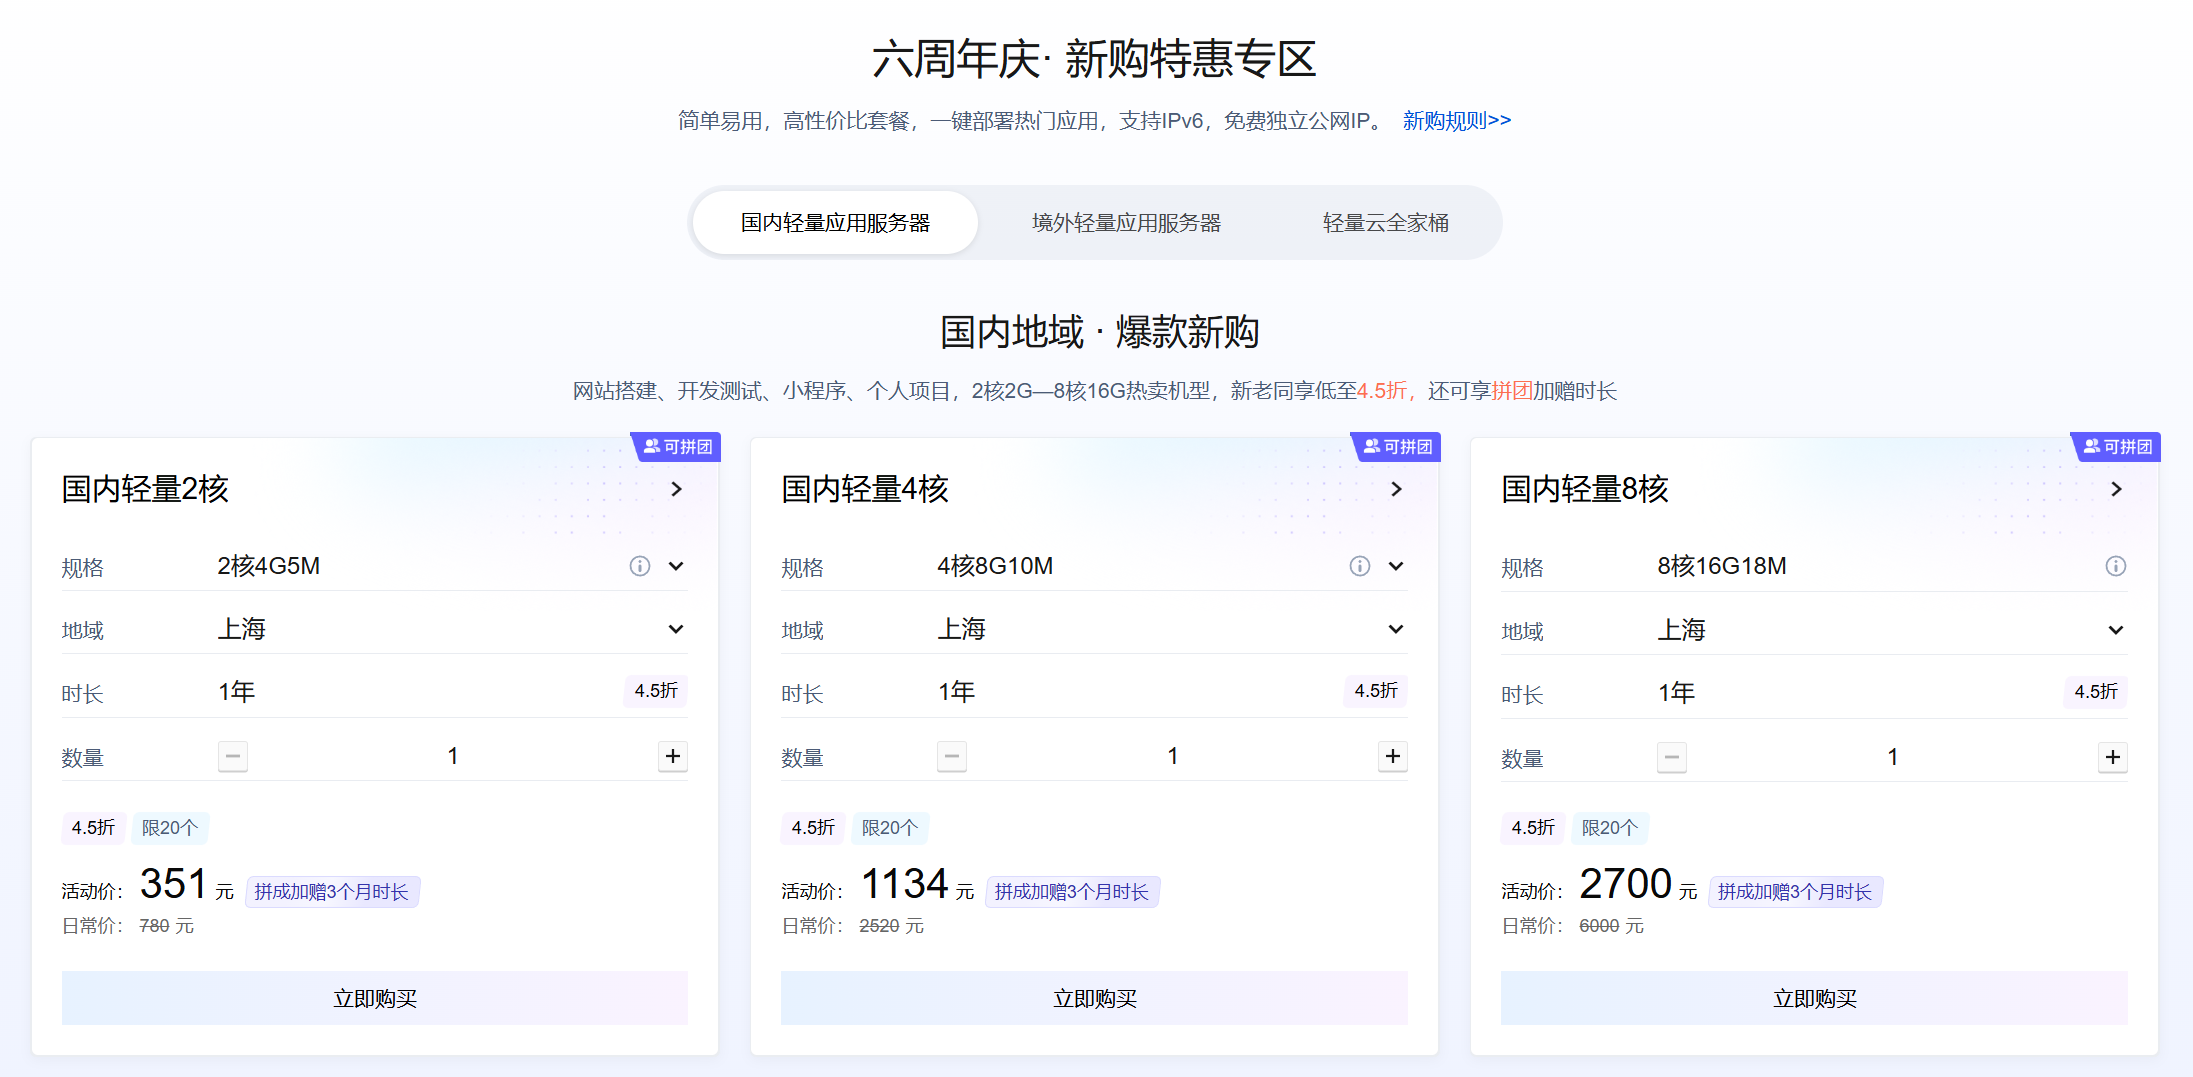Open info icon for 4核8G10M spec
The height and width of the screenshot is (1077, 2193).
coord(1360,566)
